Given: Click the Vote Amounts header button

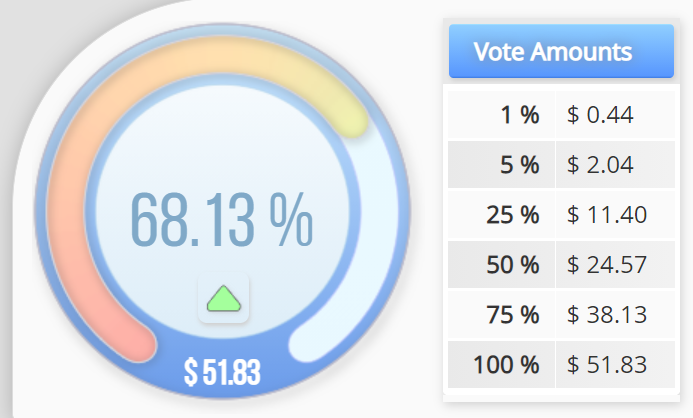Looking at the screenshot, I should 561,52.
